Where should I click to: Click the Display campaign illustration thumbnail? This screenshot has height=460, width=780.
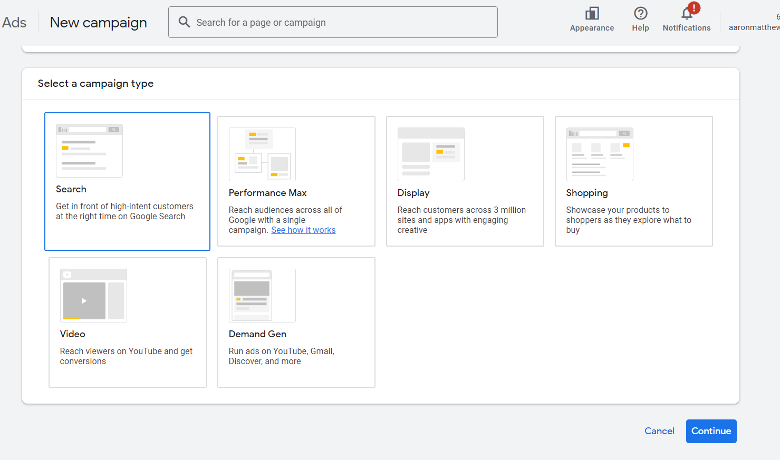coord(431,154)
